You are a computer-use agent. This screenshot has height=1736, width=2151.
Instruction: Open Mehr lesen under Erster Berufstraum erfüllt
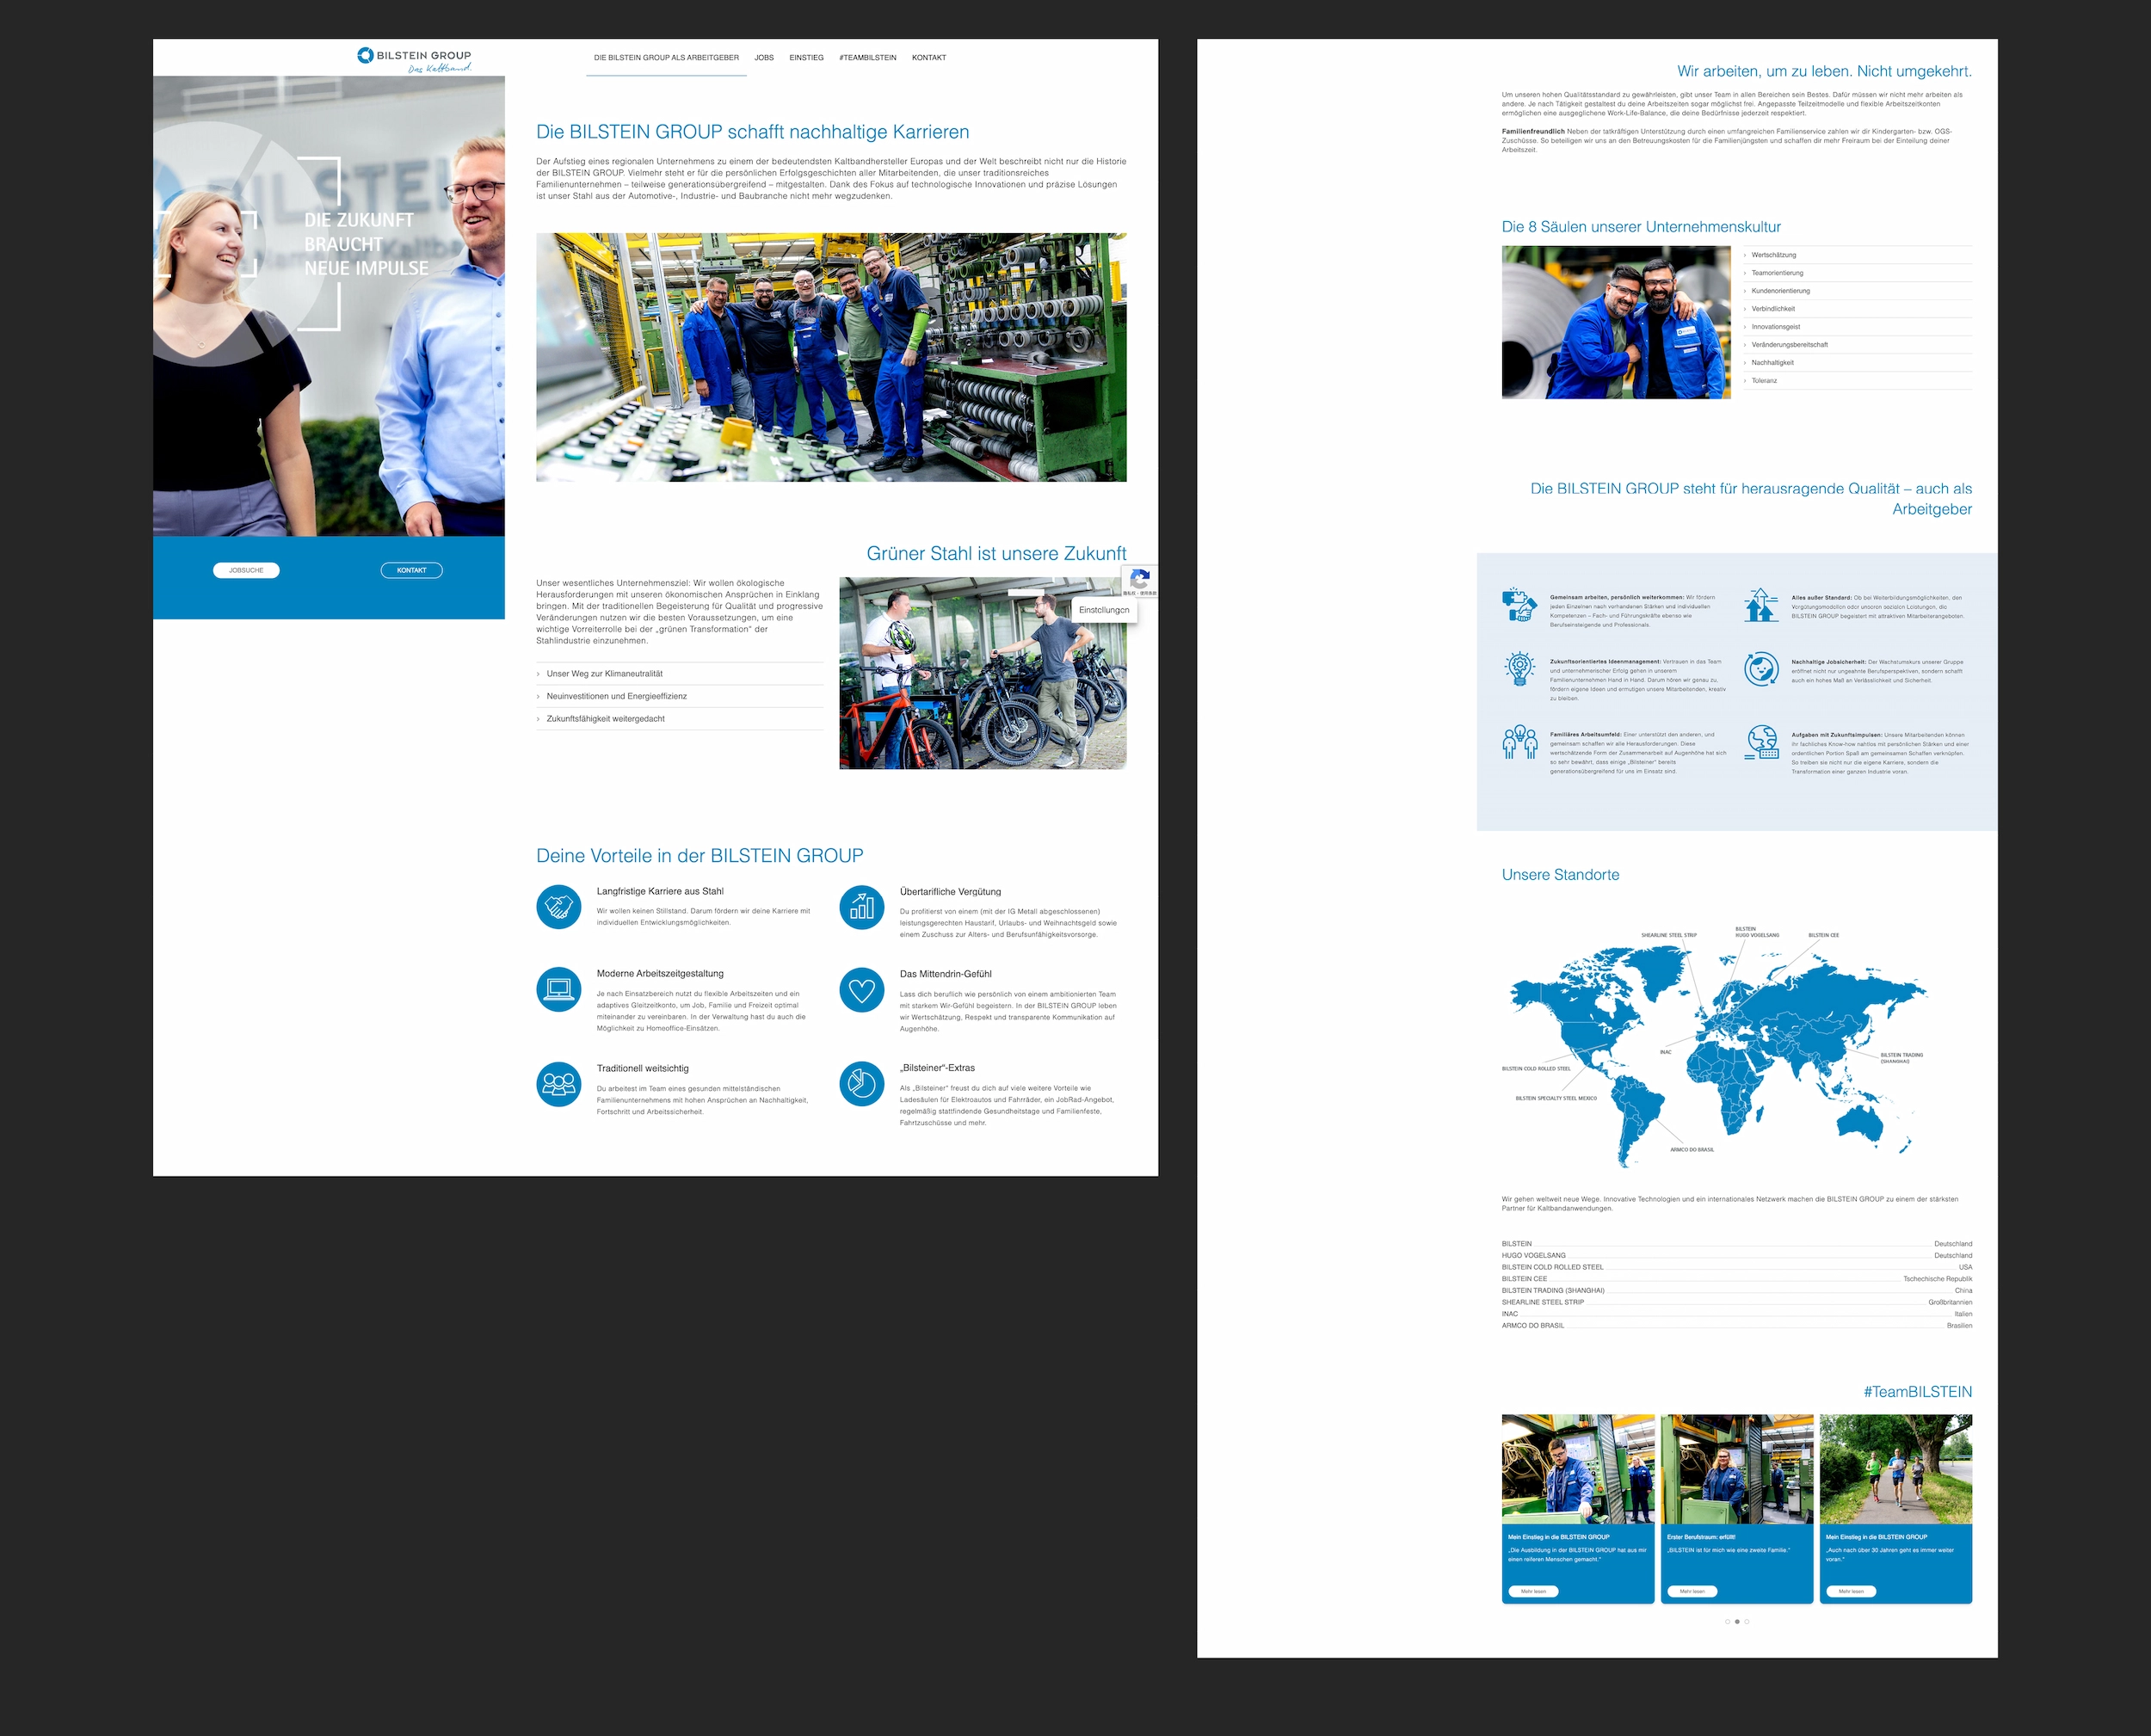[x=1692, y=1591]
